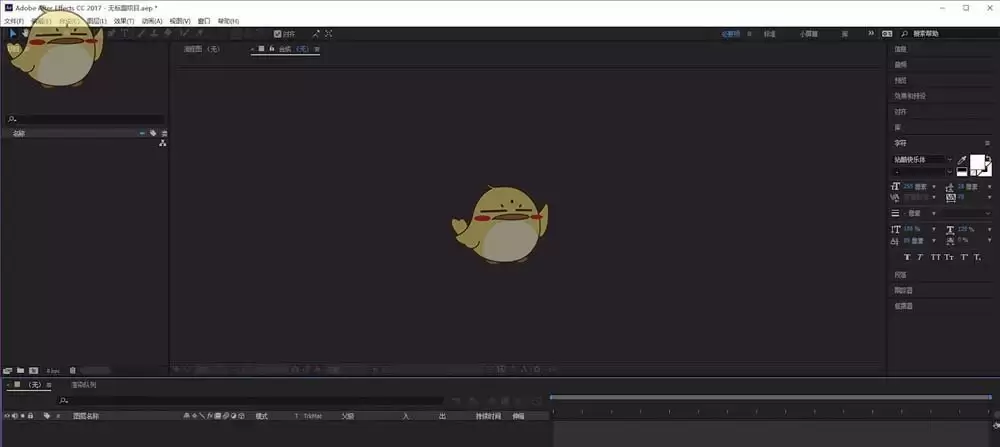Screen dimensions: 1000x447
Task: Select the Puppet Pin tool
Action: (x=199, y=33)
